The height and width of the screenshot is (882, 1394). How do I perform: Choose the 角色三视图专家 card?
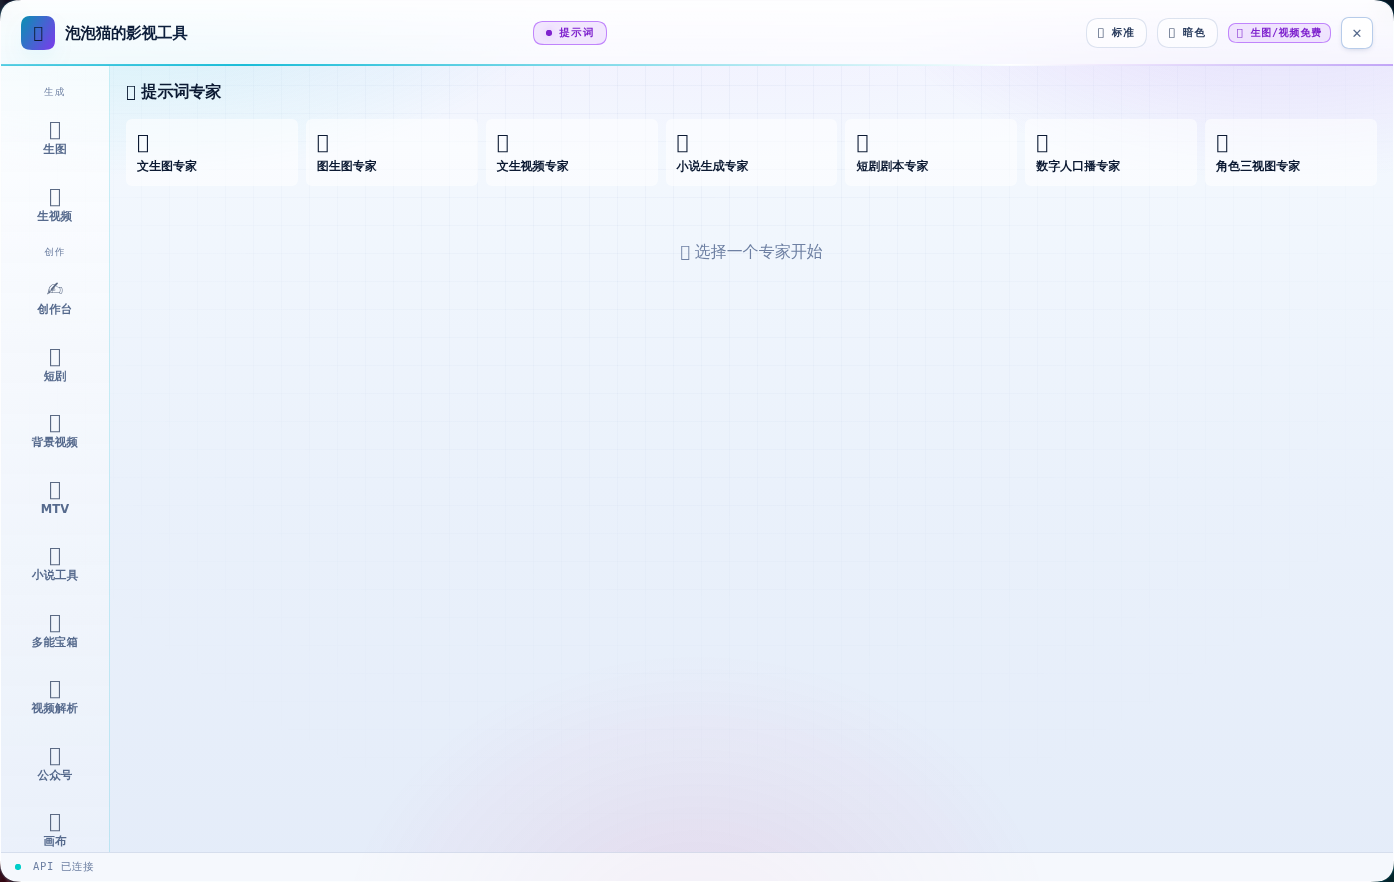point(1291,152)
